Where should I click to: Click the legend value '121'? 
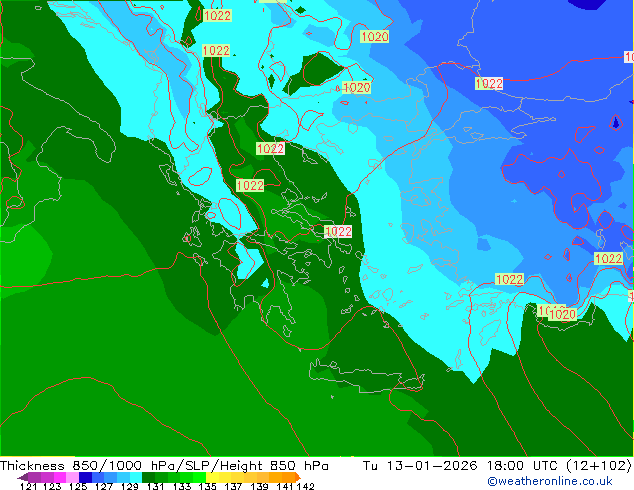point(28,486)
